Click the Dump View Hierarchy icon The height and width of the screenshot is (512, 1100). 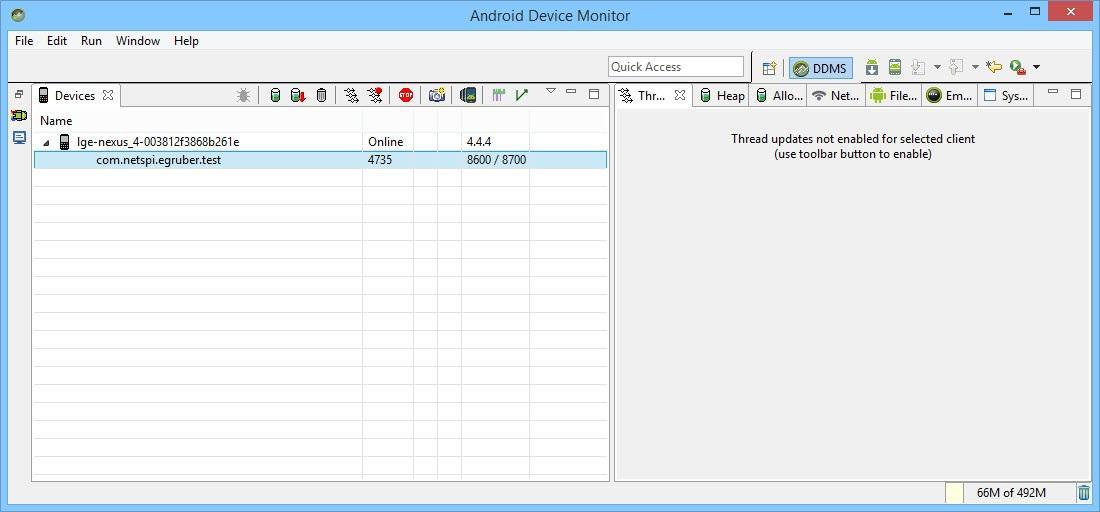point(467,95)
